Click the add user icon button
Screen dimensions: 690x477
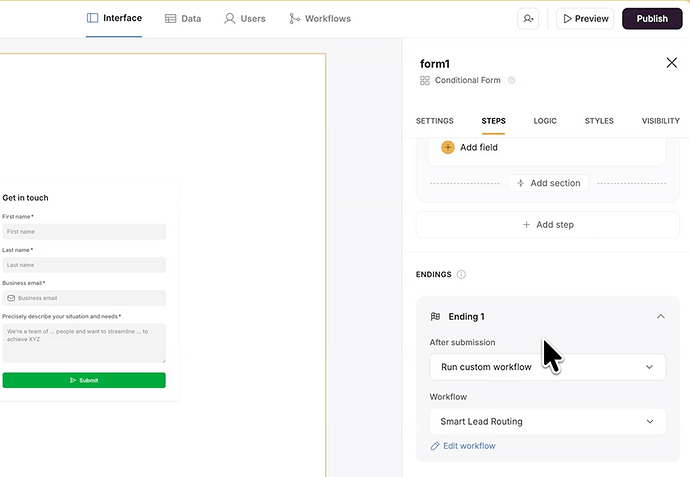click(527, 18)
